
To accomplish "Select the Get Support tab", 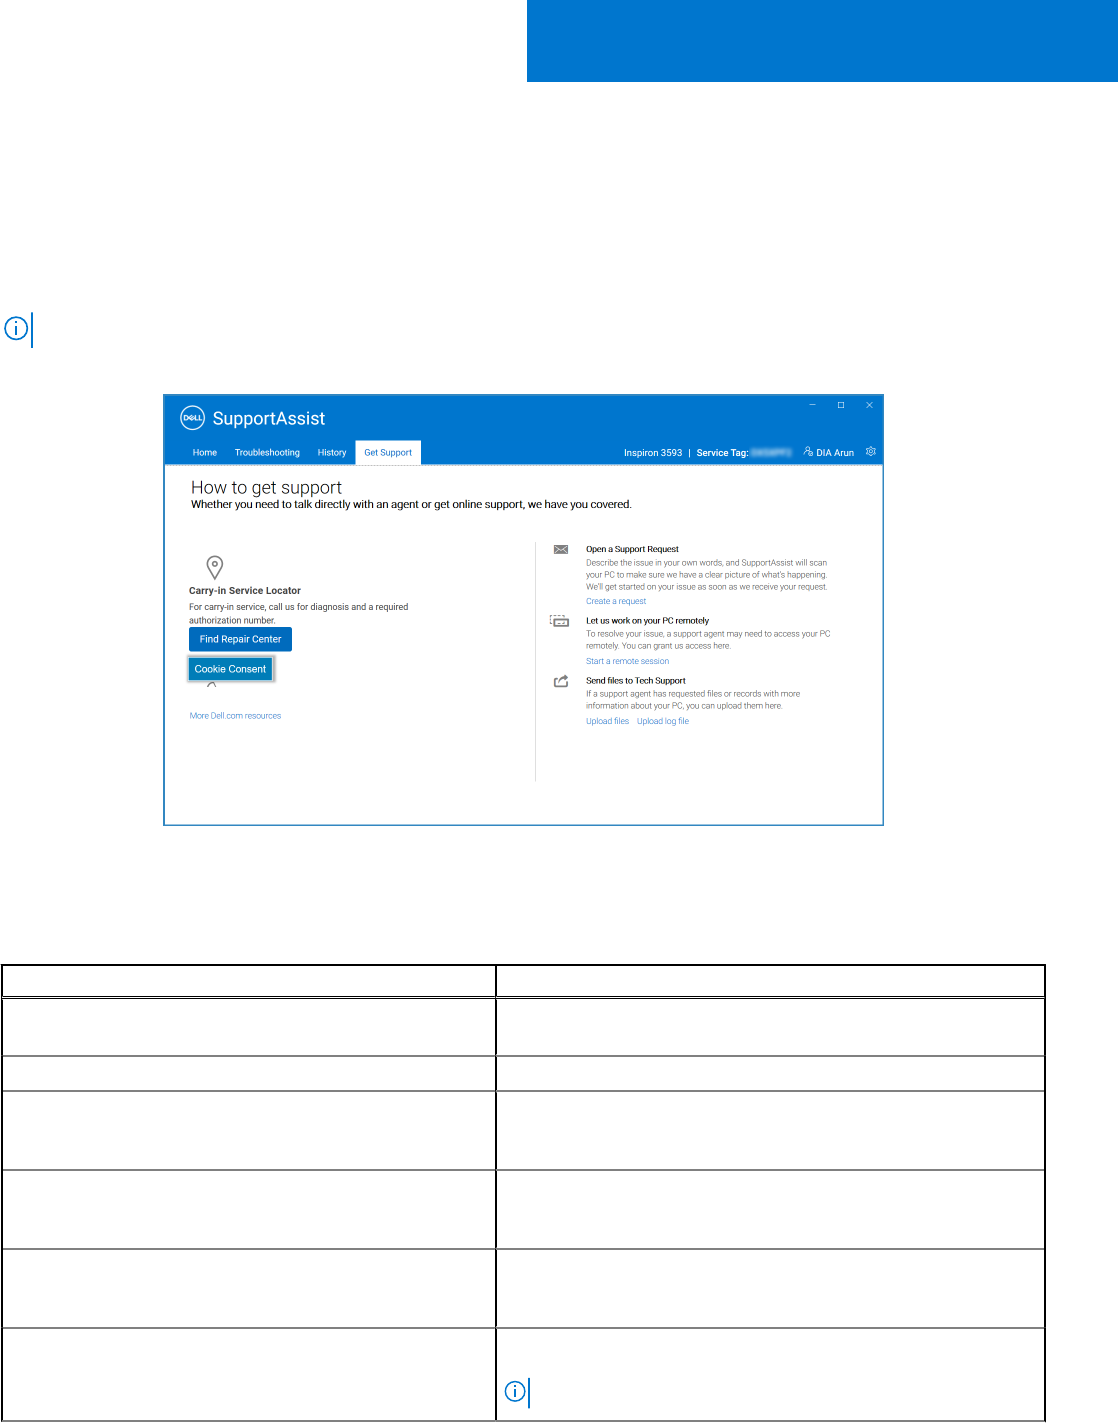I will [388, 453].
